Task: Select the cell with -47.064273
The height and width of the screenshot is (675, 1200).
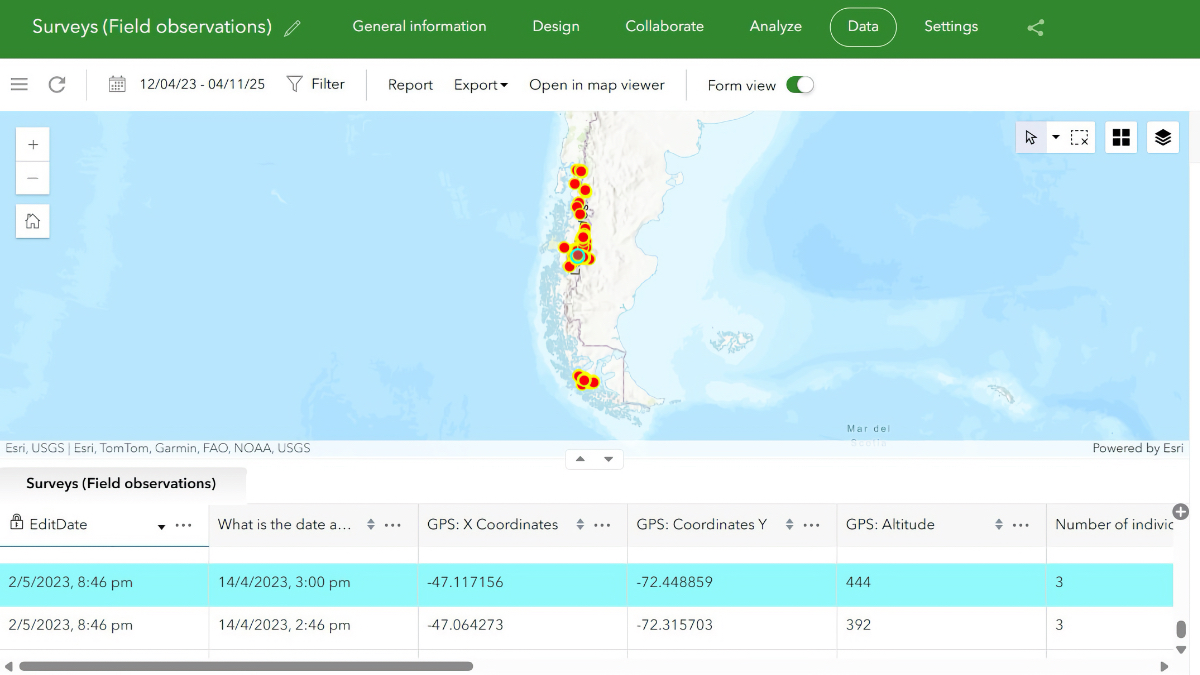Action: (523, 626)
